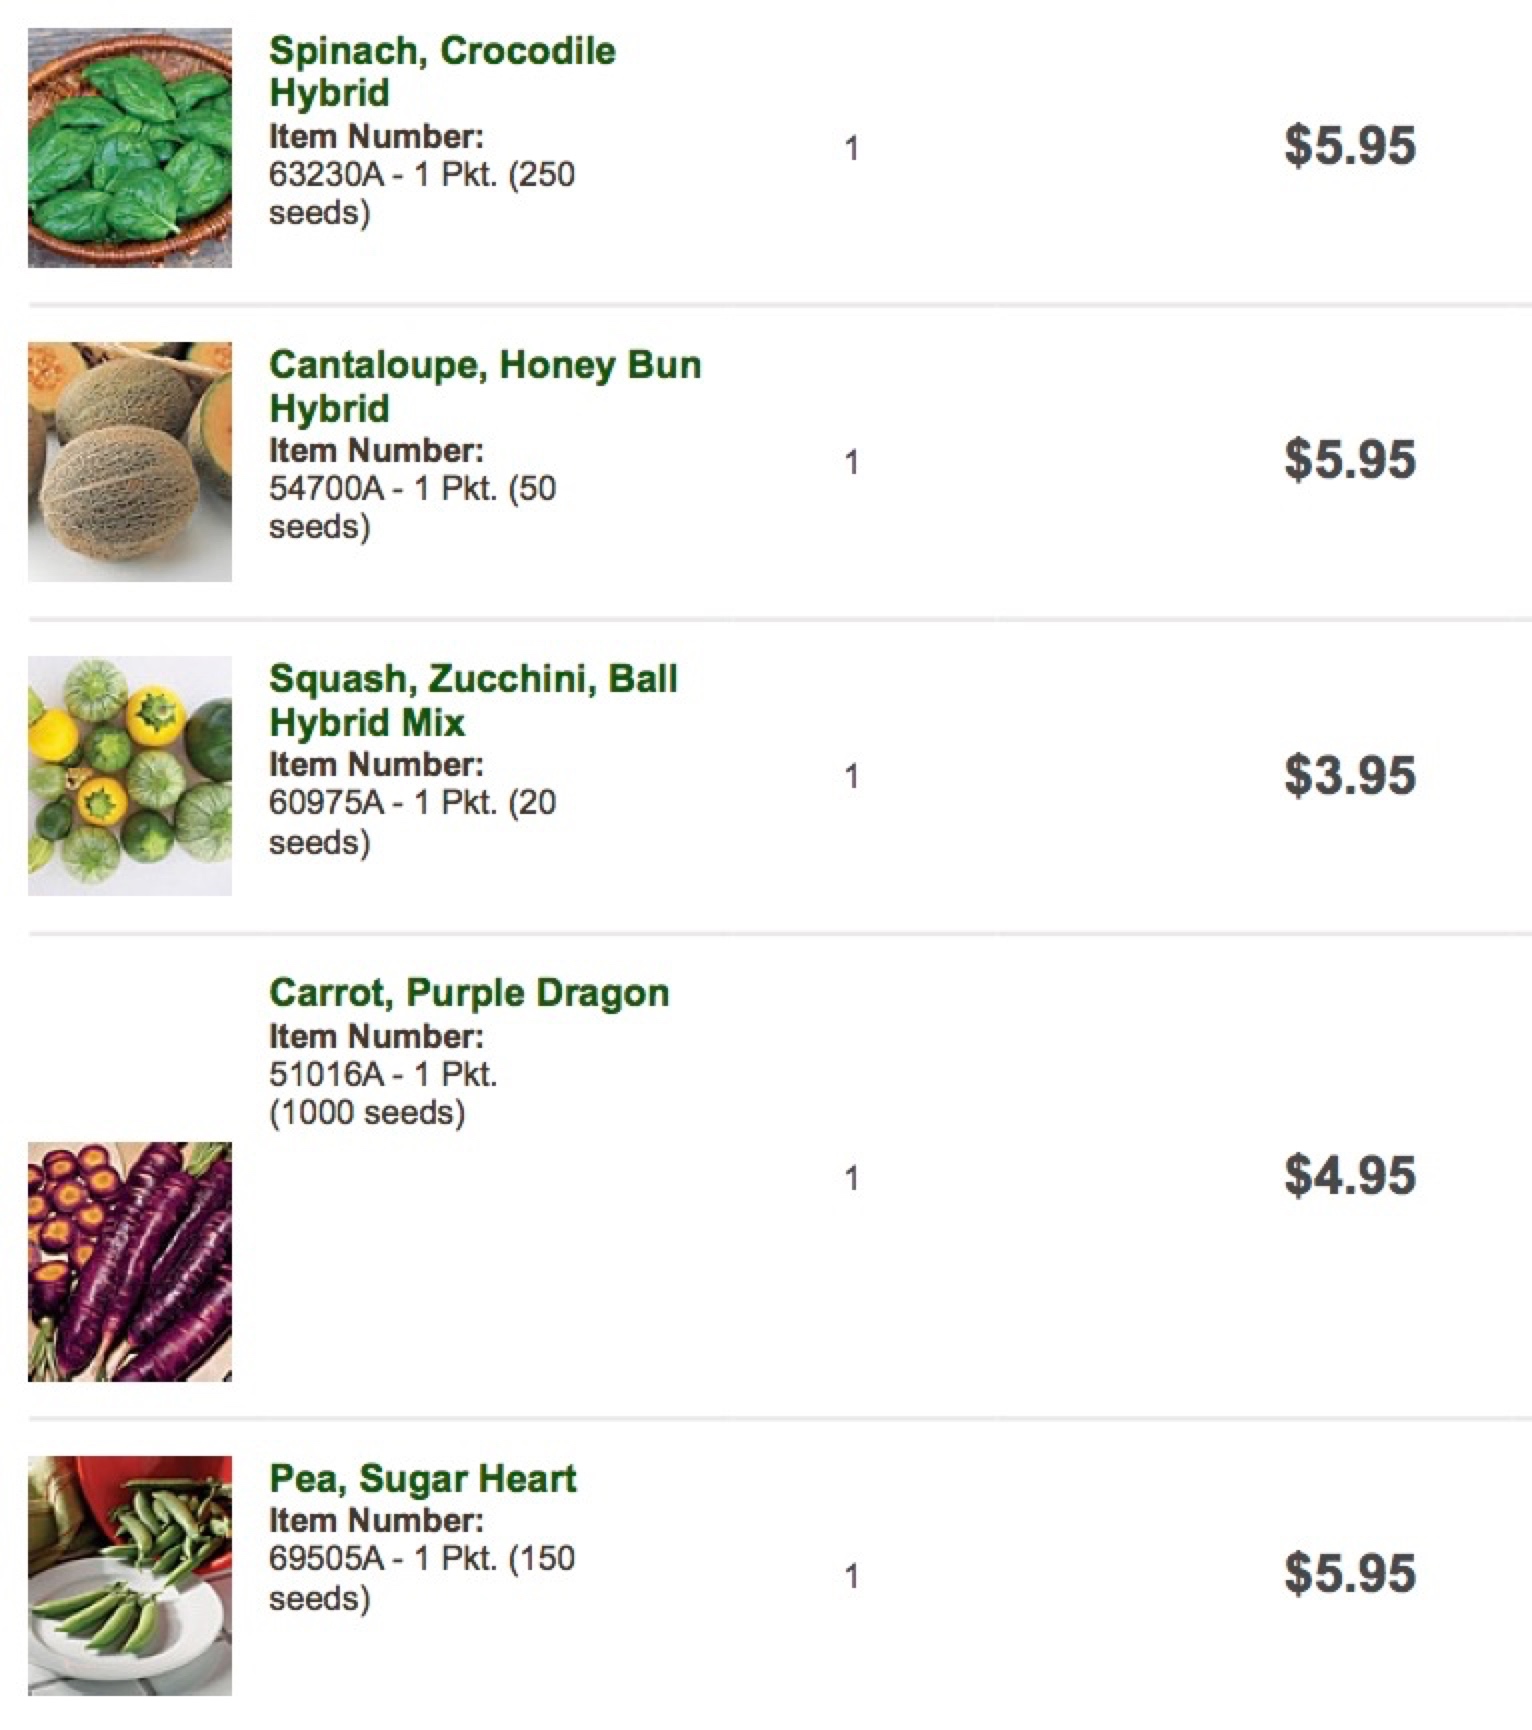Open the Spinach, Crocodile Hybrid title link
This screenshot has height=1730, width=1532.
(x=442, y=71)
